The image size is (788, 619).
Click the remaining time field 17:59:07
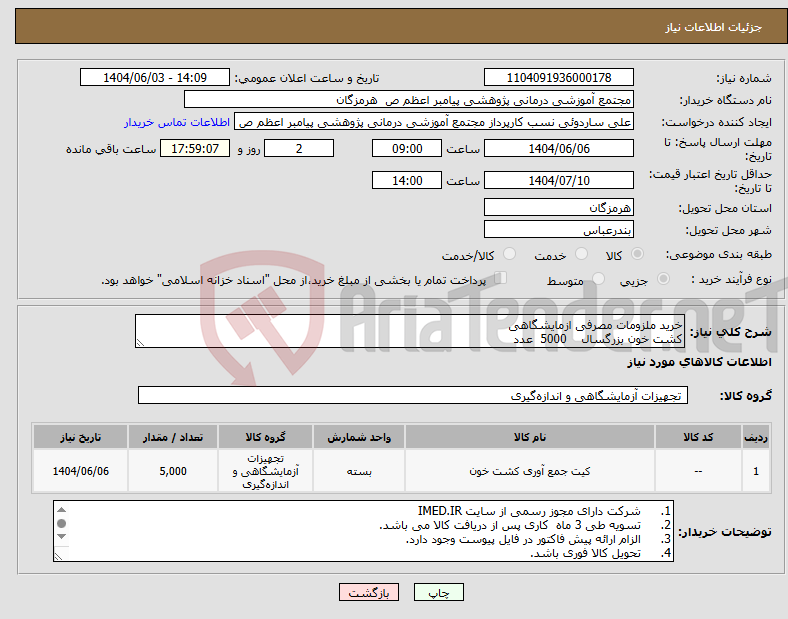(195, 148)
